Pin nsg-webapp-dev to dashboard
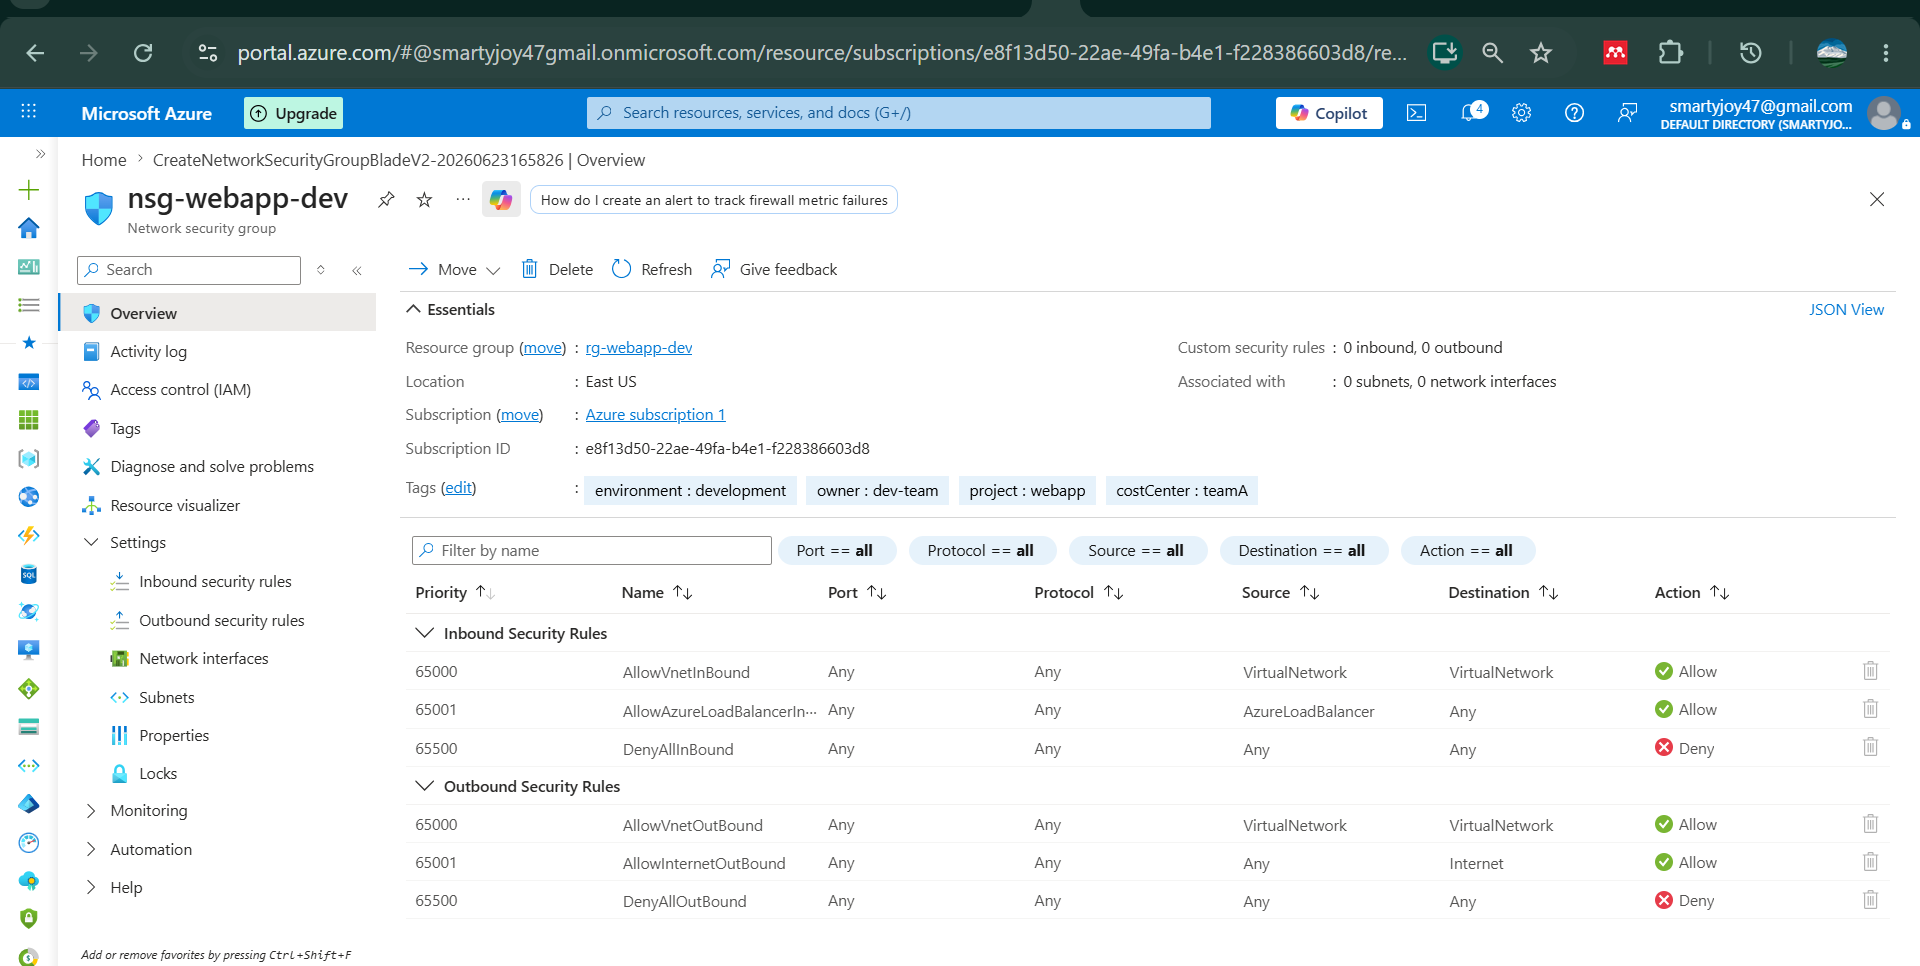The height and width of the screenshot is (966, 1920). click(386, 199)
